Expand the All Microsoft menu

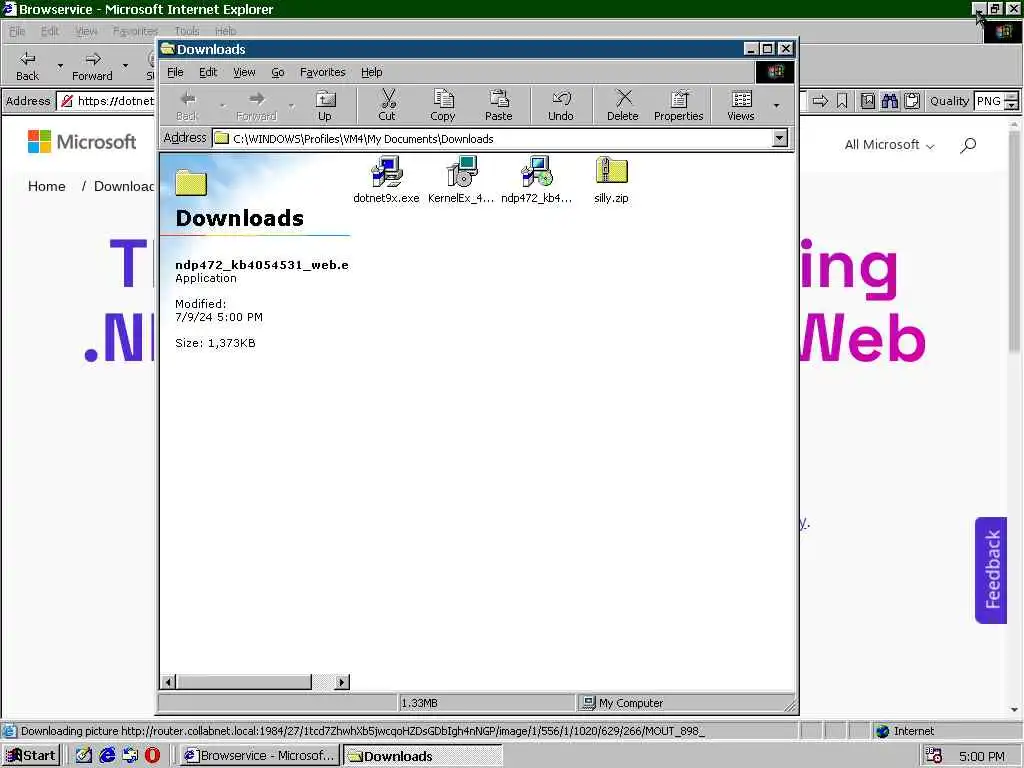point(889,145)
